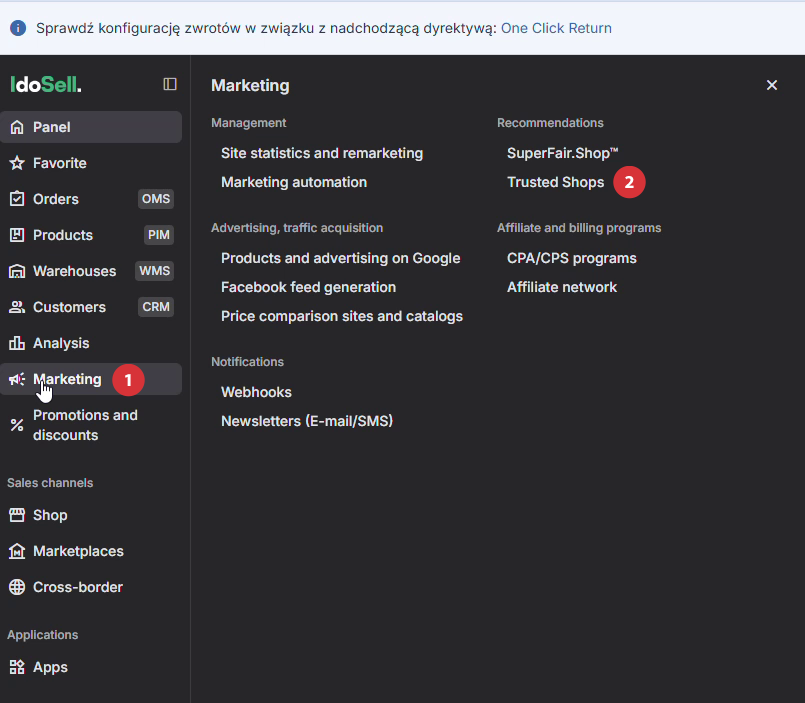Viewport: 805px width, 703px height.
Task: Open Site statistics and remarketing
Action: point(322,153)
